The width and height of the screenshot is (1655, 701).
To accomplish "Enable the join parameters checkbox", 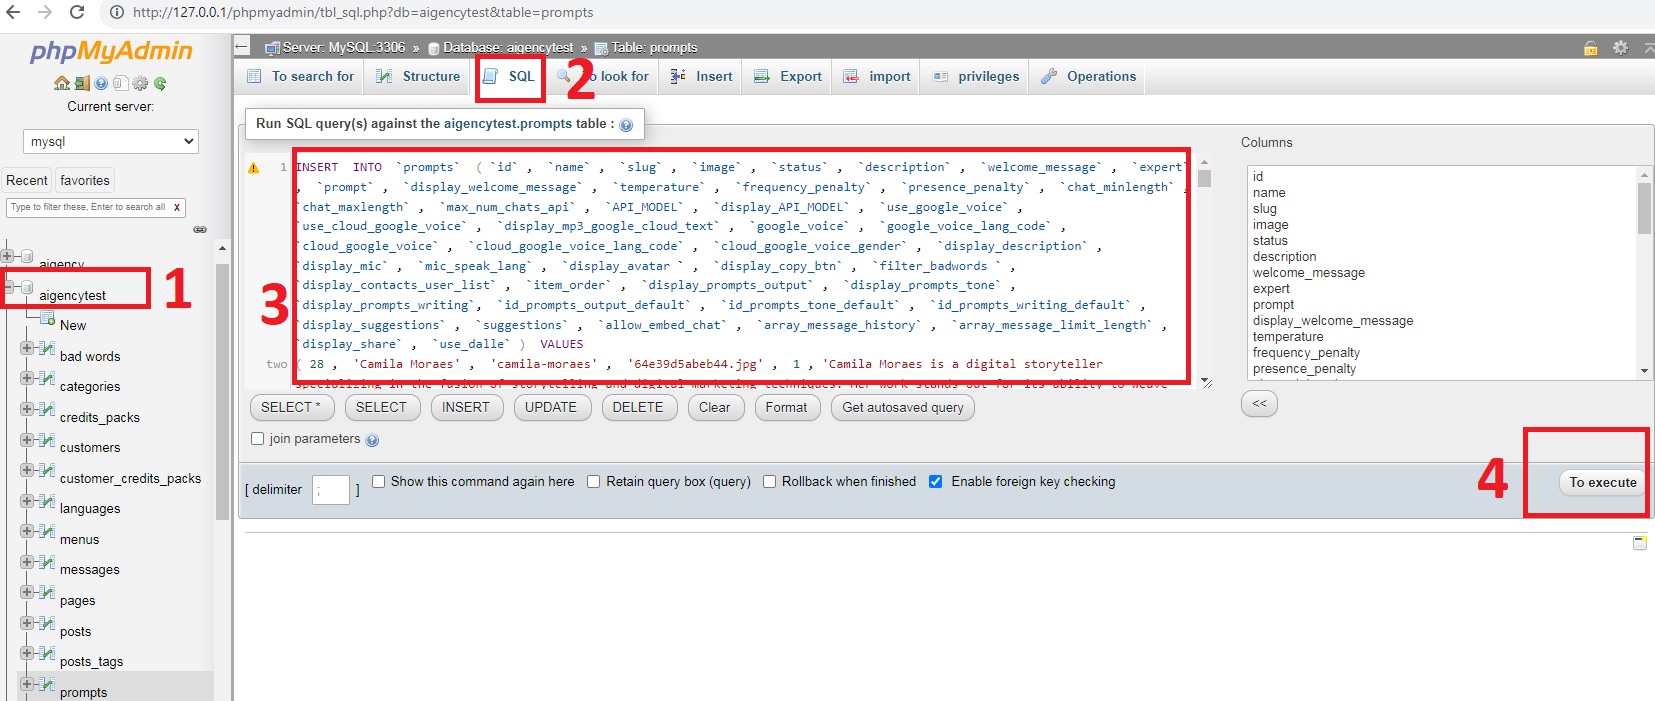I will click(258, 439).
